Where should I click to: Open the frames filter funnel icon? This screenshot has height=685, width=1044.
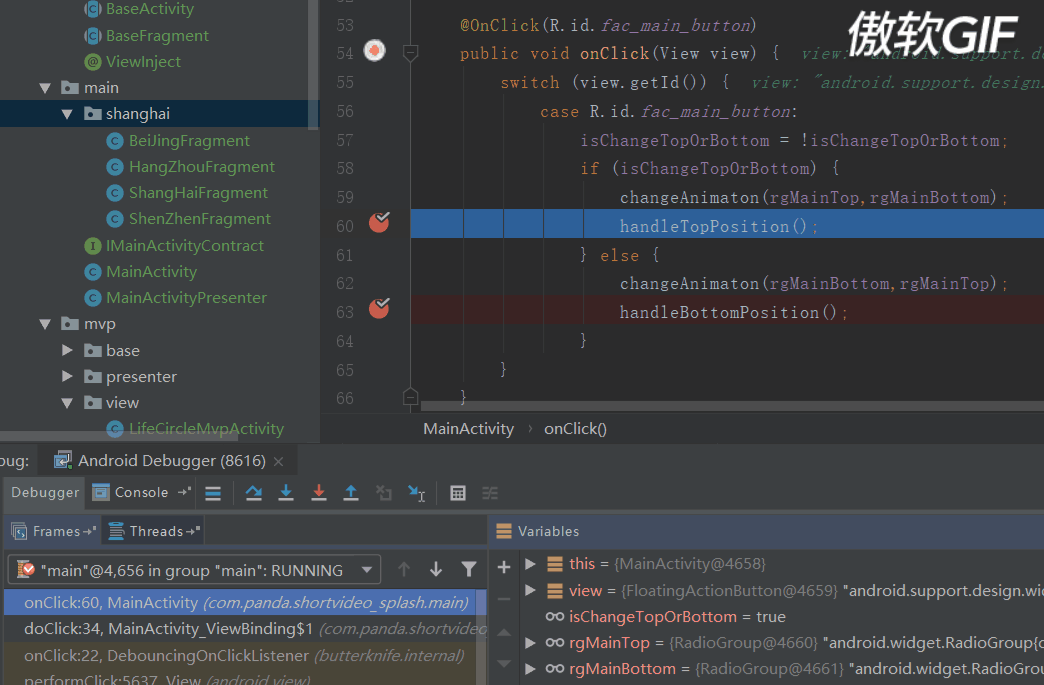[469, 568]
